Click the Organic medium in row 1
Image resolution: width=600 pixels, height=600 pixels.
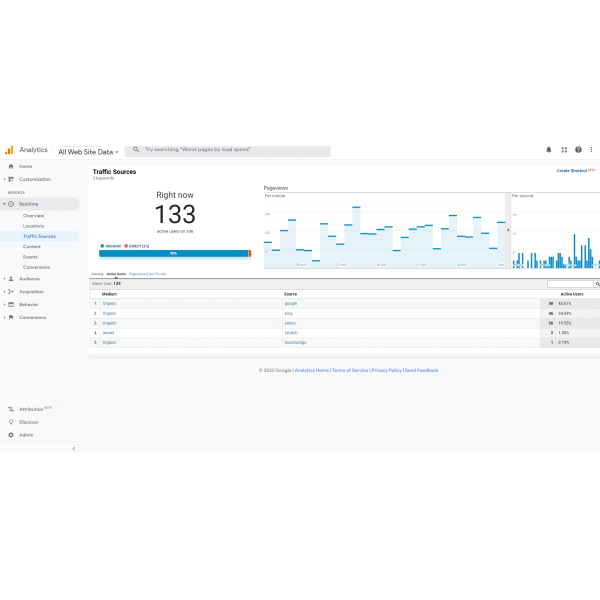(109, 303)
